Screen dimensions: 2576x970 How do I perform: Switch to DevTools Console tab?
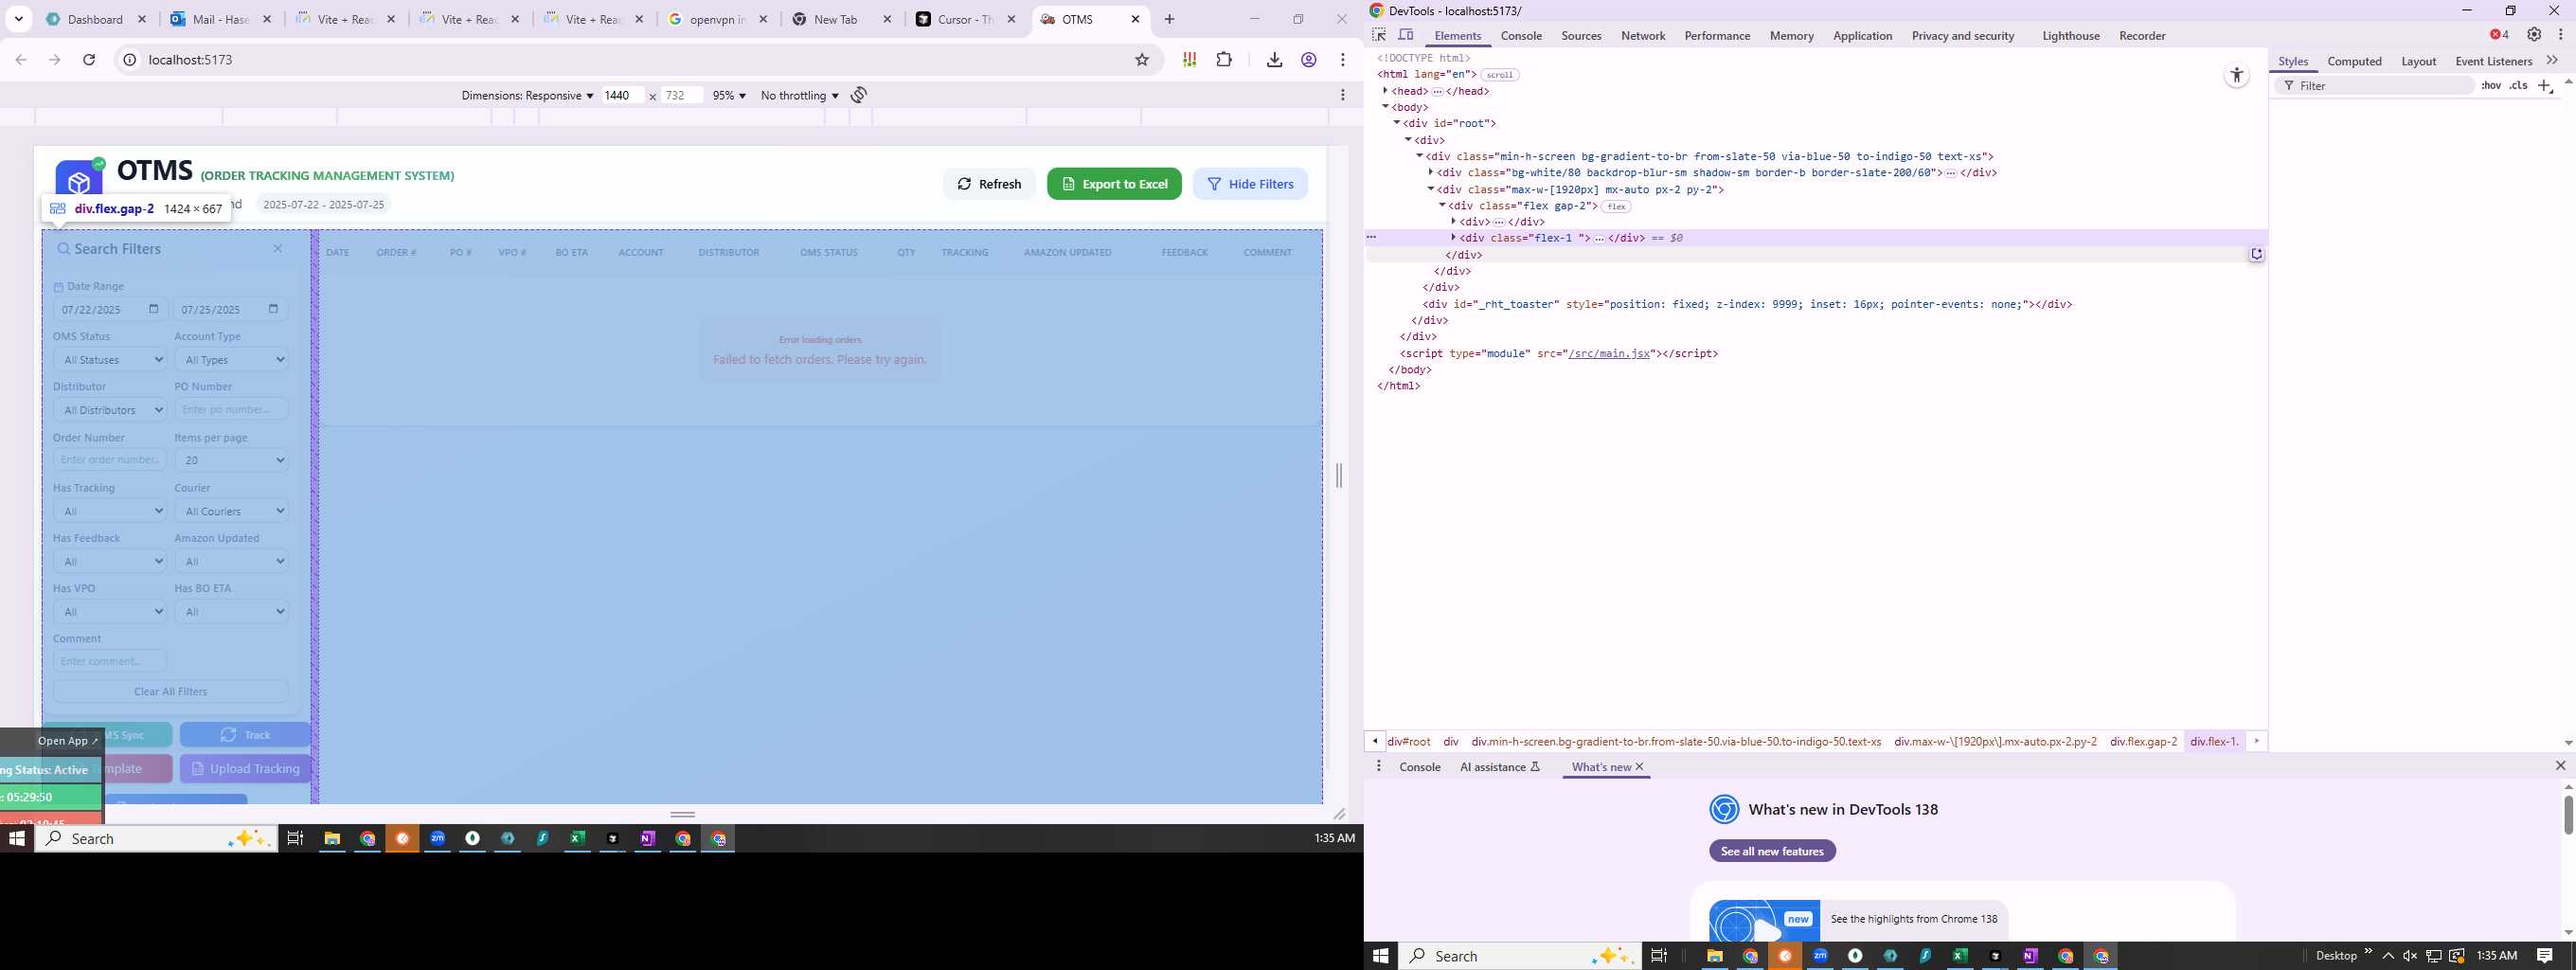pyautogui.click(x=1521, y=36)
